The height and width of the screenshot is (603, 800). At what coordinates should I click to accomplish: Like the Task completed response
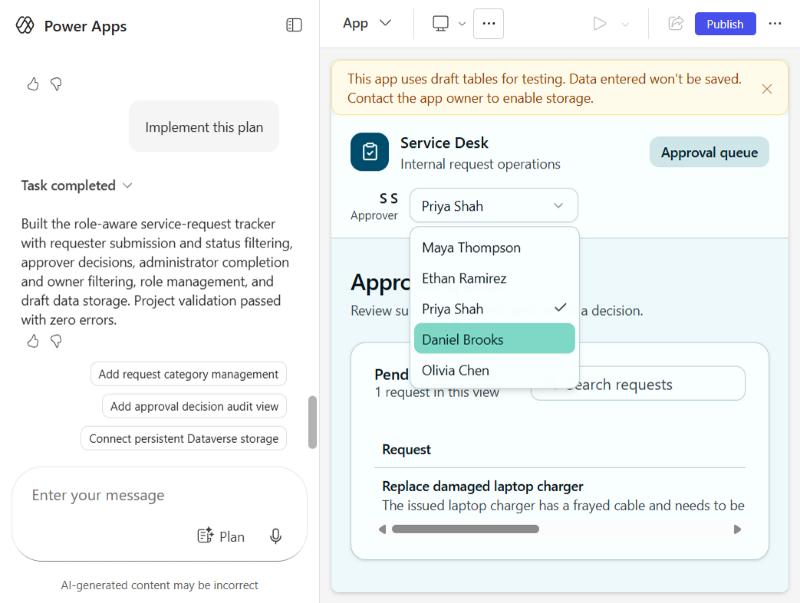click(33, 341)
